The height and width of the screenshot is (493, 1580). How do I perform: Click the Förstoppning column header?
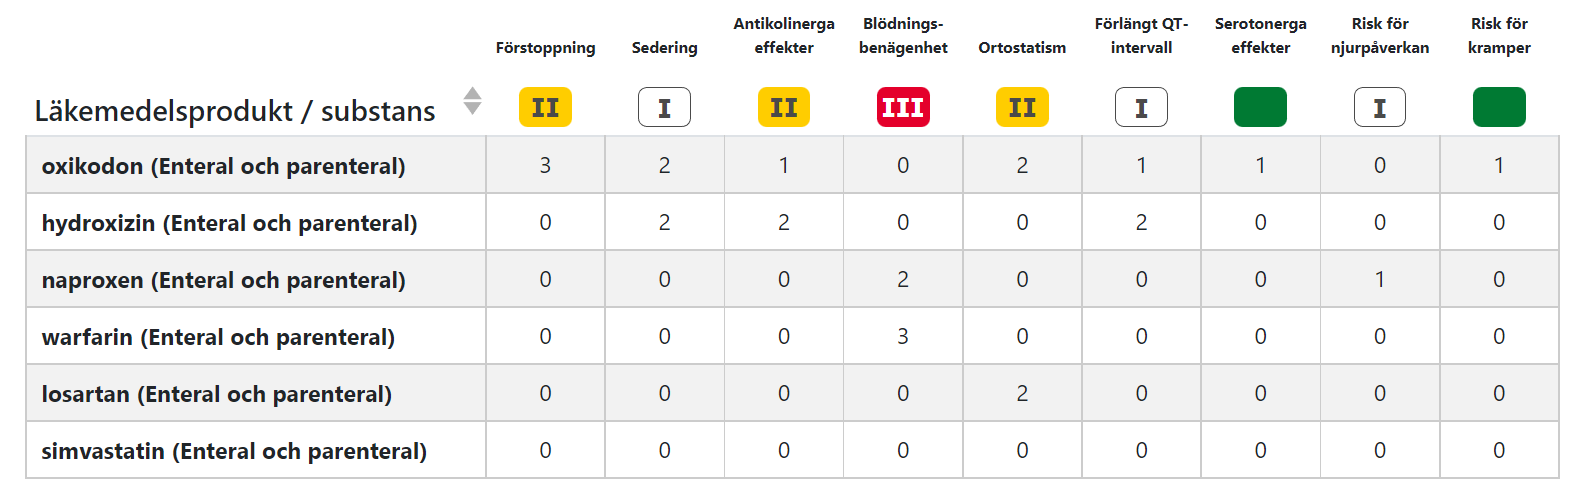pos(545,48)
